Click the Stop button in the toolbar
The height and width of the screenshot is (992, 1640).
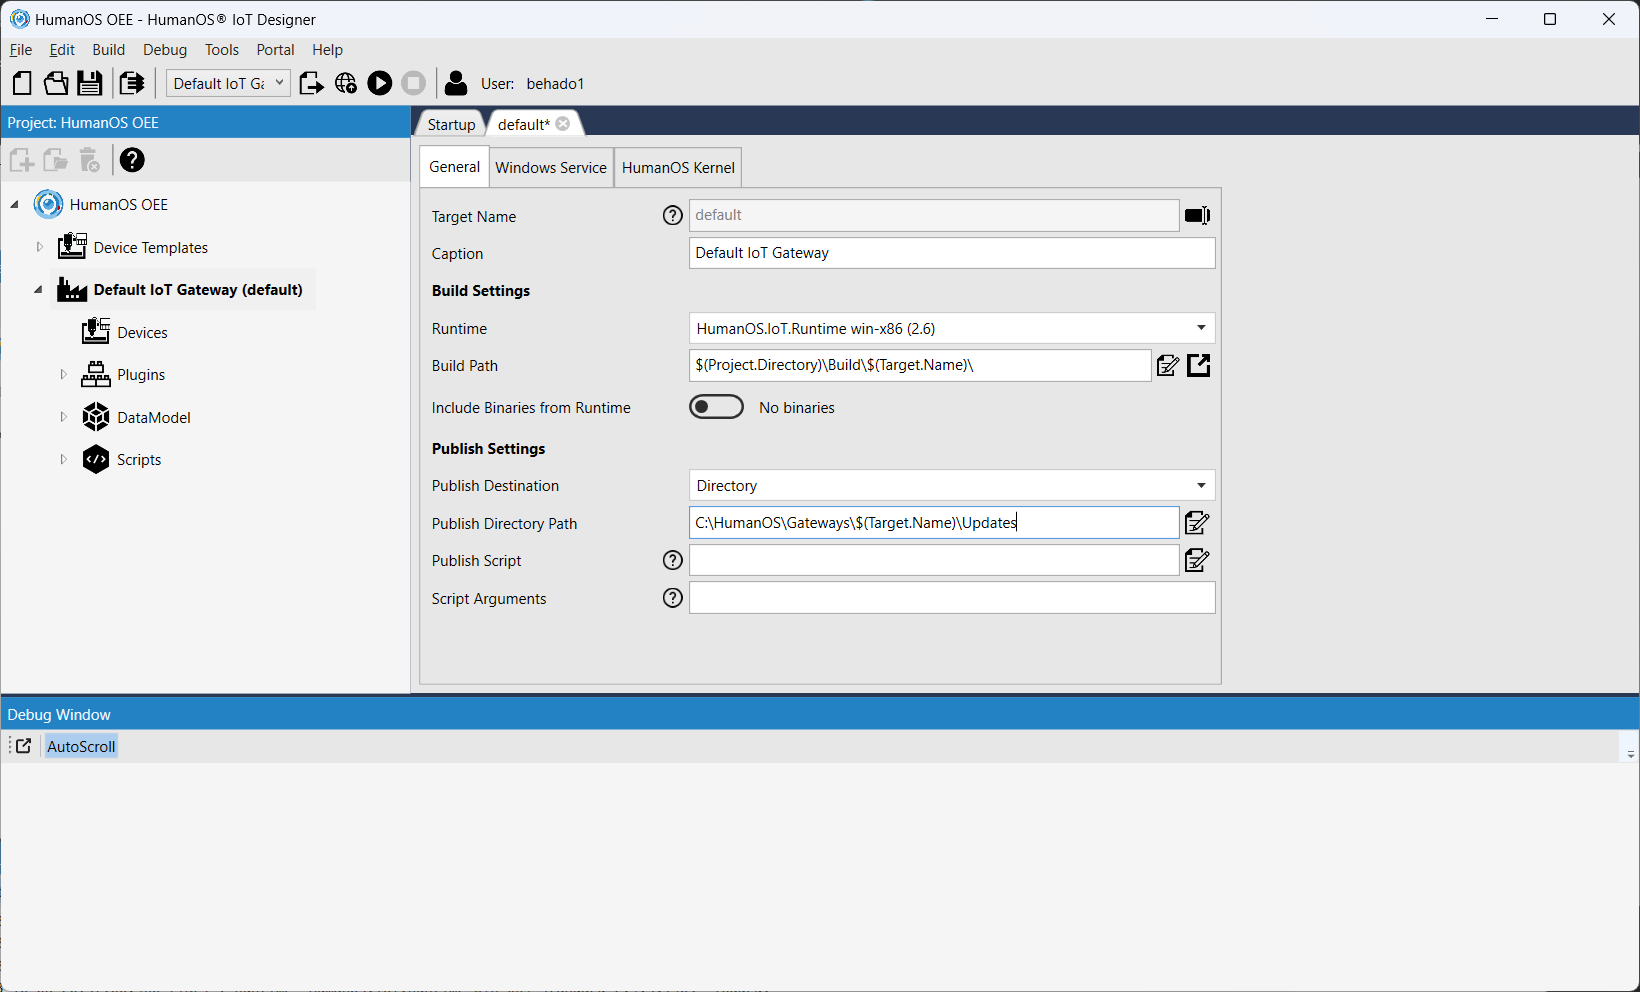(413, 83)
